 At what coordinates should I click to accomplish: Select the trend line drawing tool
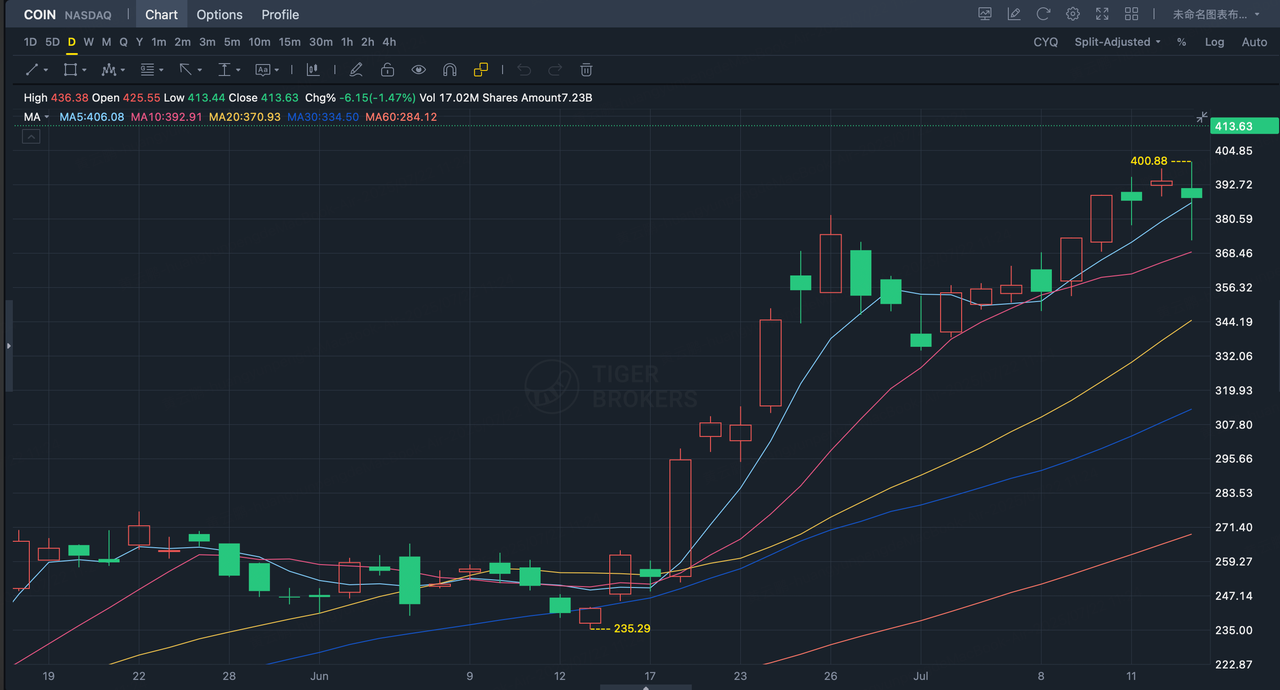[32, 70]
